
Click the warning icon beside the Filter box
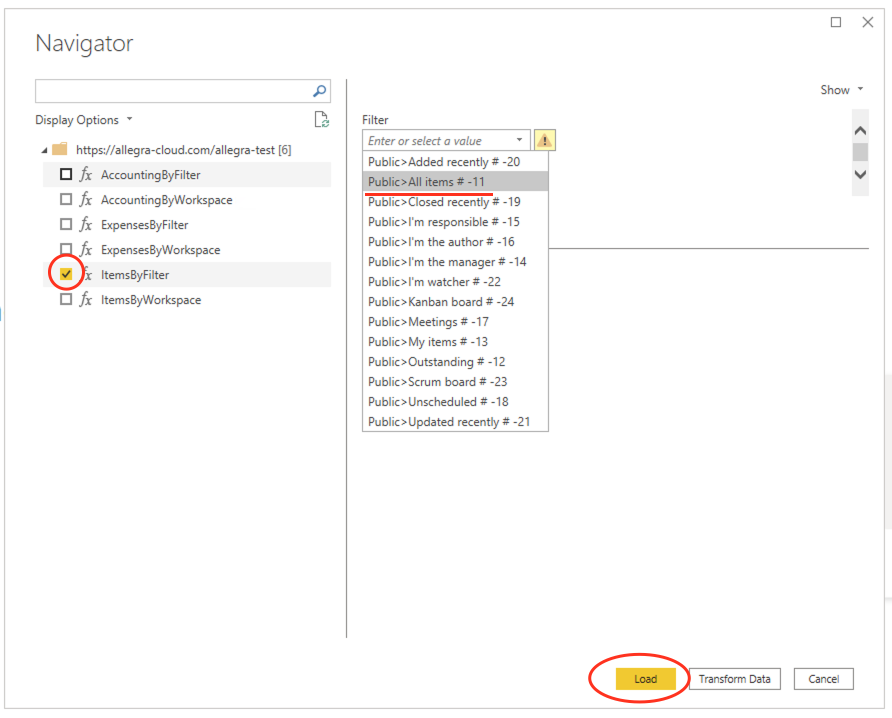[x=544, y=140]
